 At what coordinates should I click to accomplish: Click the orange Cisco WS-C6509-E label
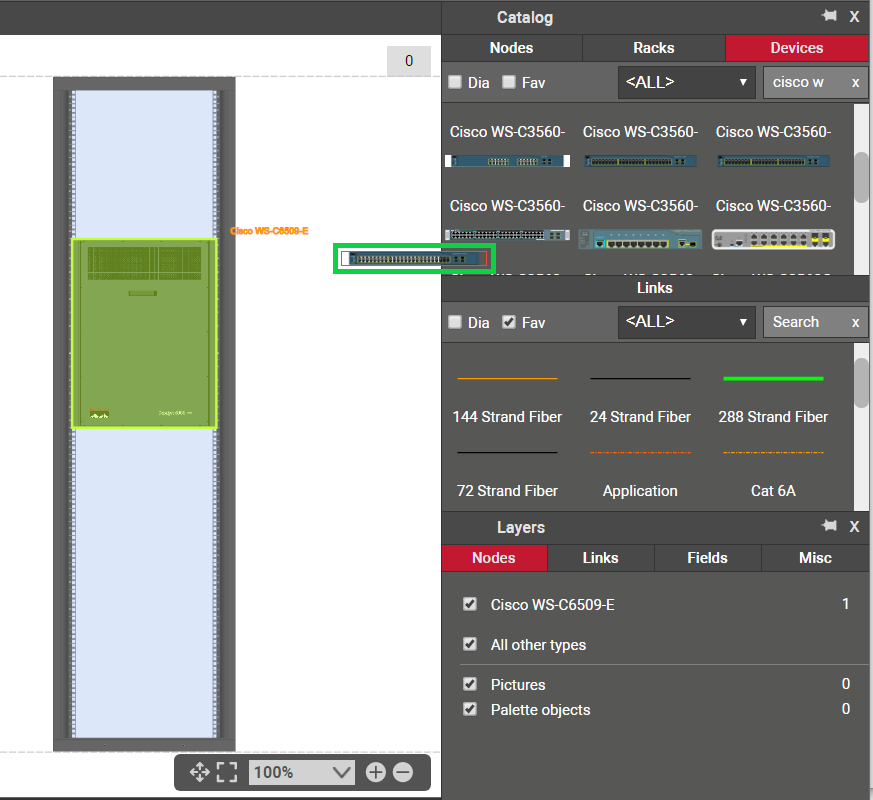[x=269, y=231]
